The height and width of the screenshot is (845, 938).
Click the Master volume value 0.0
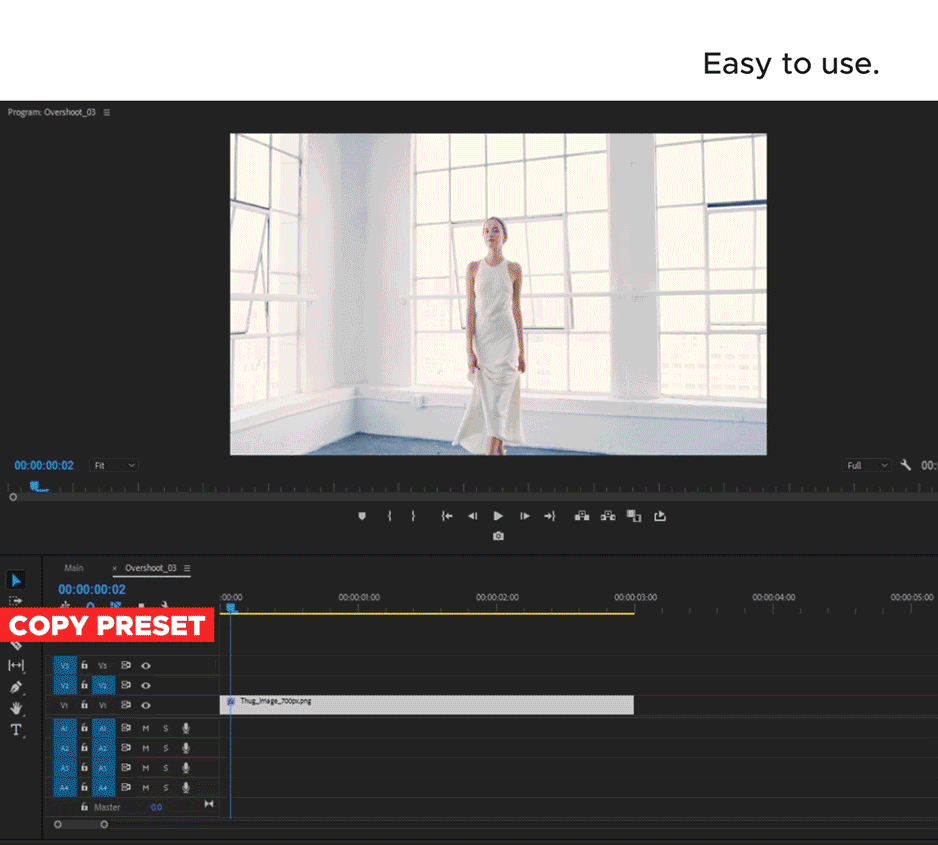156,807
